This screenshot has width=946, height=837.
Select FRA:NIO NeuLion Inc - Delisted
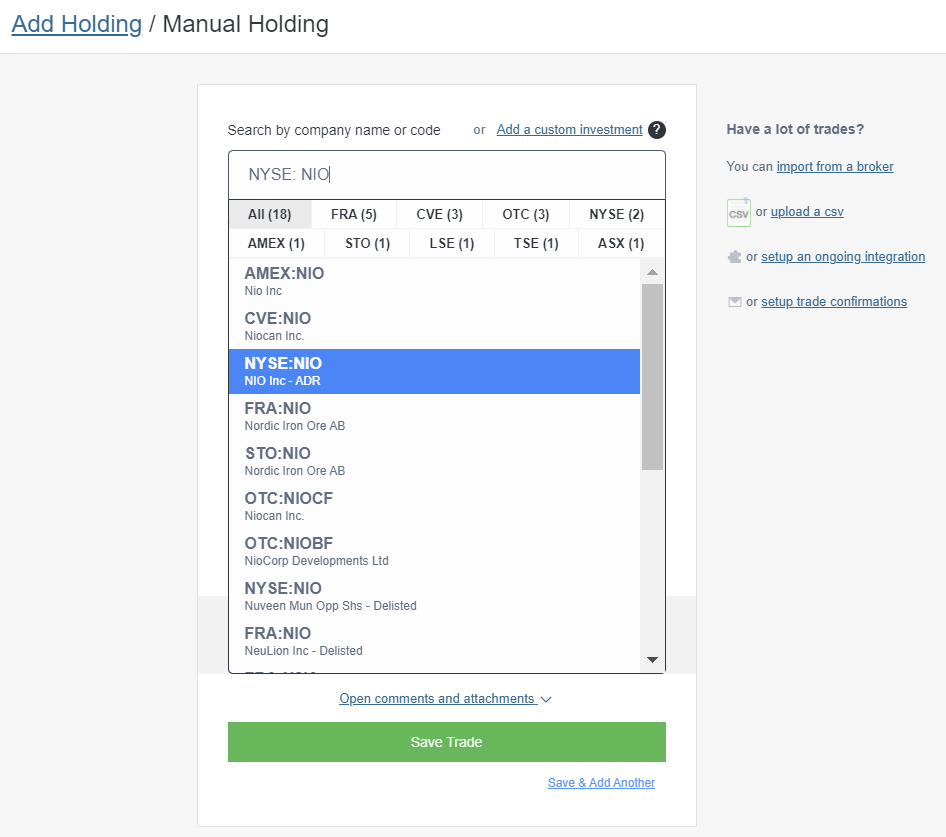pyautogui.click(x=434, y=641)
